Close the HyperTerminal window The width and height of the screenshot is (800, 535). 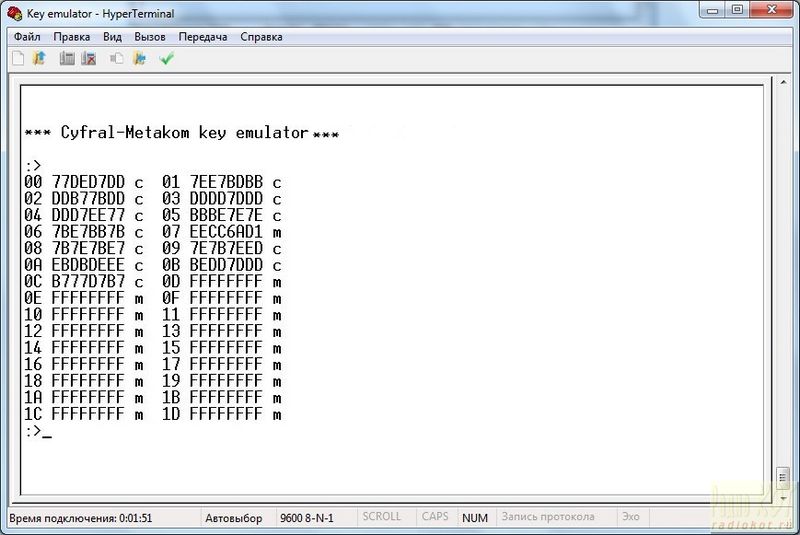(x=772, y=10)
